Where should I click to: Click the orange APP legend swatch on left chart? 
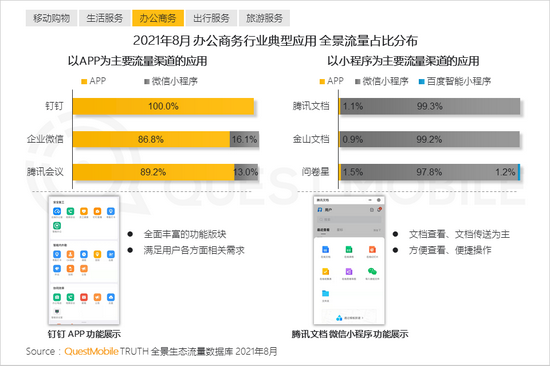click(x=84, y=82)
